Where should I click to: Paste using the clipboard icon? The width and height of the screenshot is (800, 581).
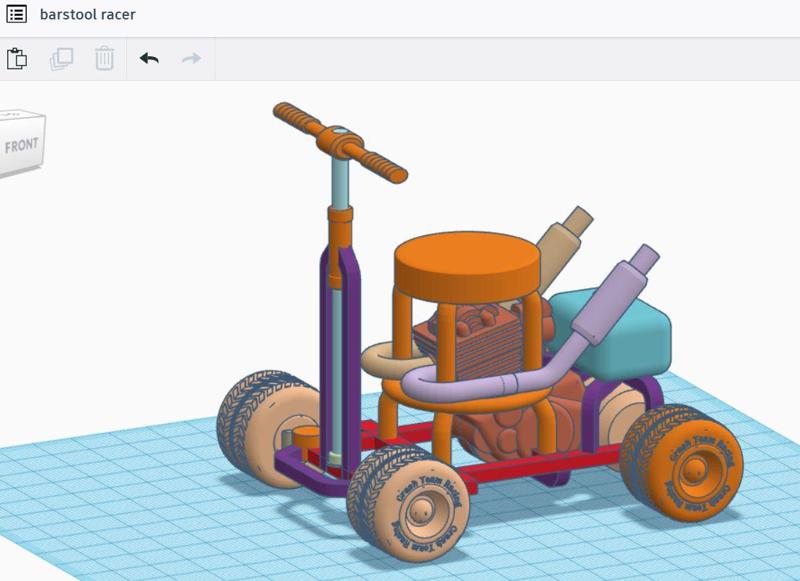[17, 58]
